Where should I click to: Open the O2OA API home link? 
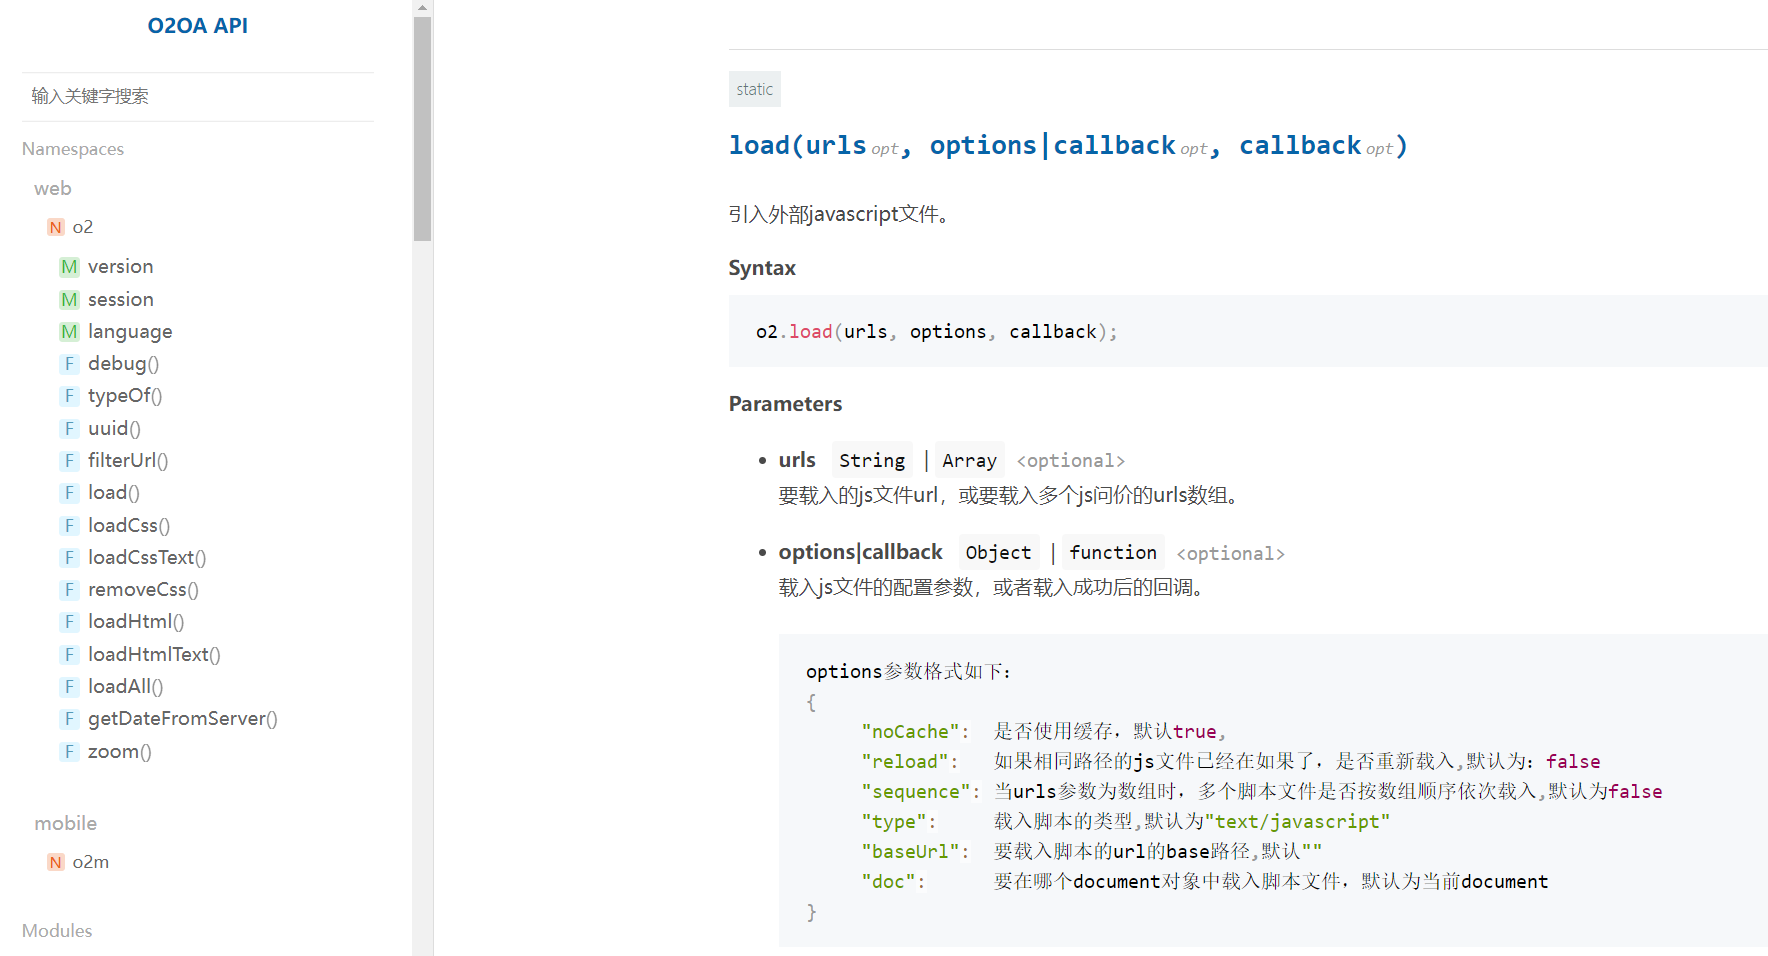(x=197, y=26)
